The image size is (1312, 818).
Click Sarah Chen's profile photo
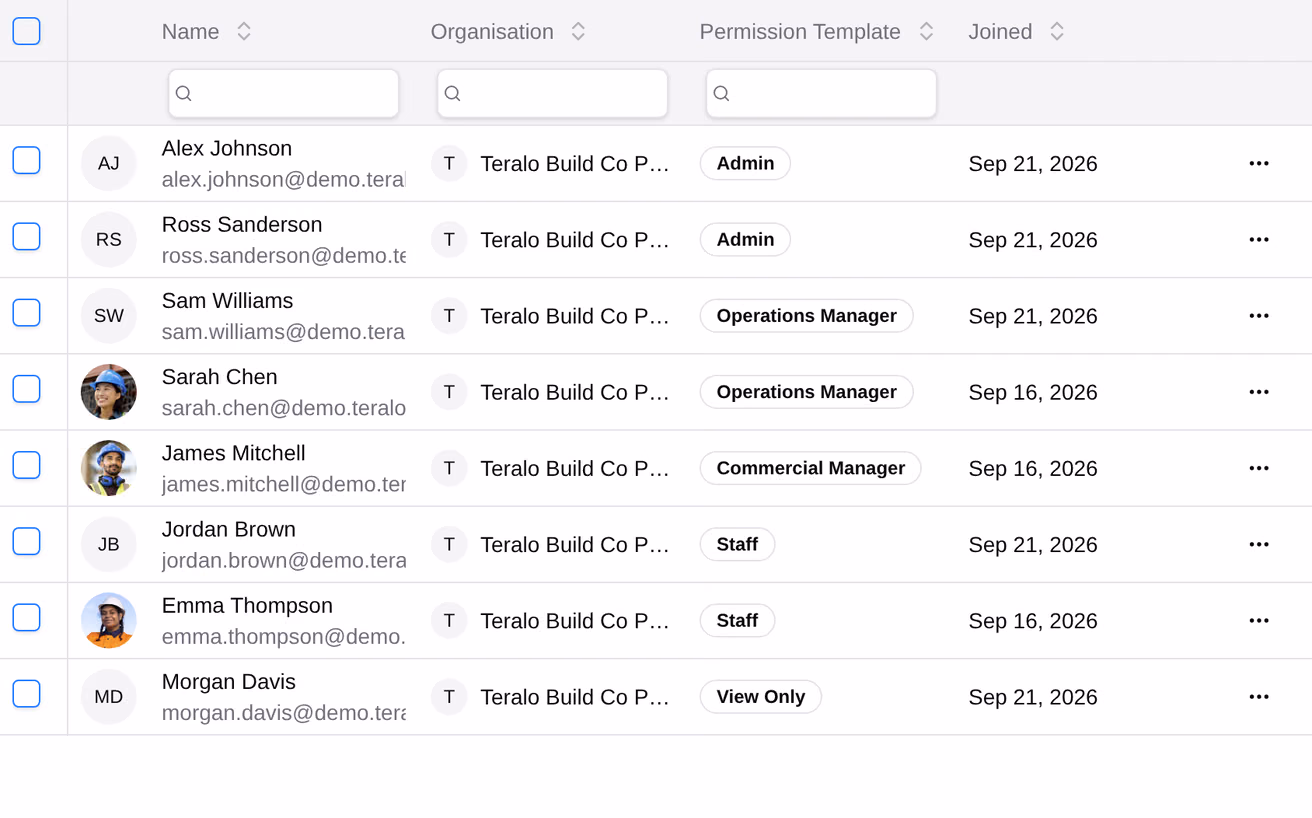coord(109,392)
